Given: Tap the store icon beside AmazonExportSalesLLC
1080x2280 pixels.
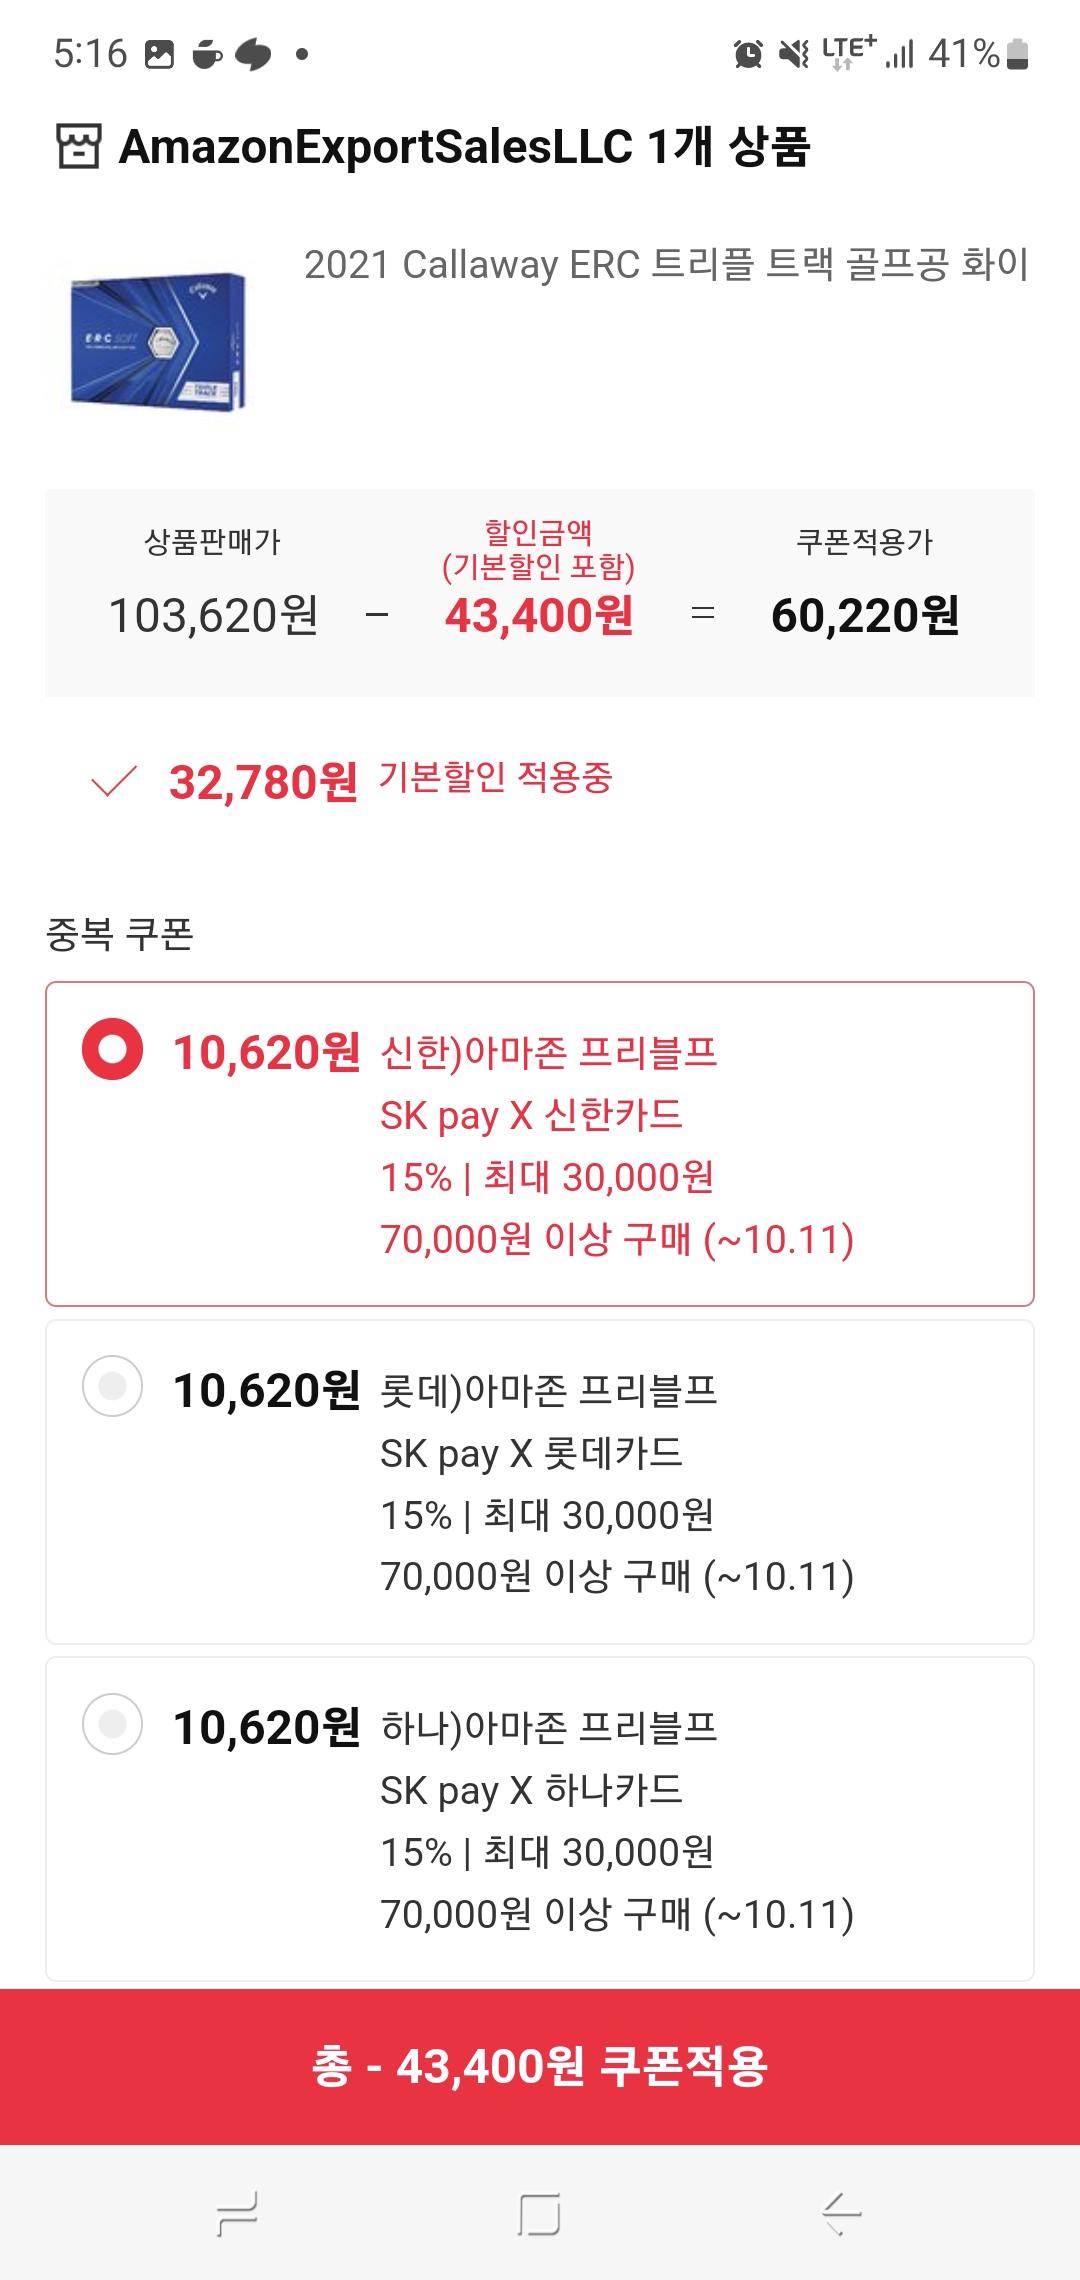Looking at the screenshot, I should [x=78, y=148].
